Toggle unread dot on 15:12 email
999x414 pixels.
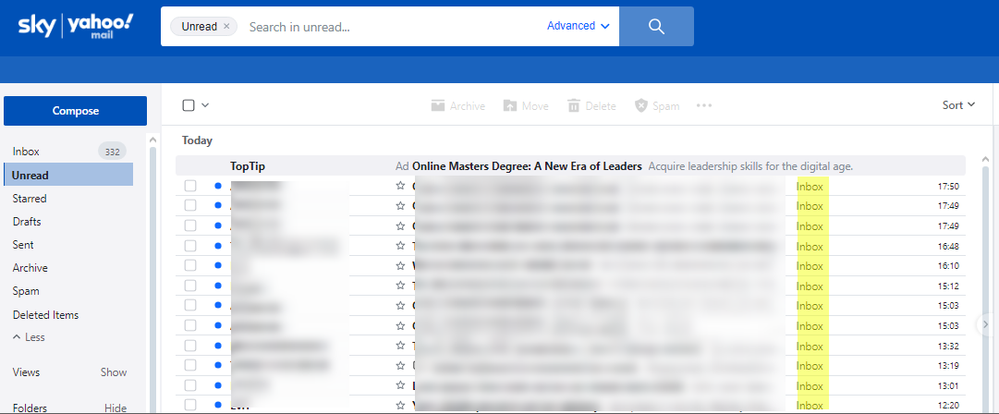click(219, 286)
